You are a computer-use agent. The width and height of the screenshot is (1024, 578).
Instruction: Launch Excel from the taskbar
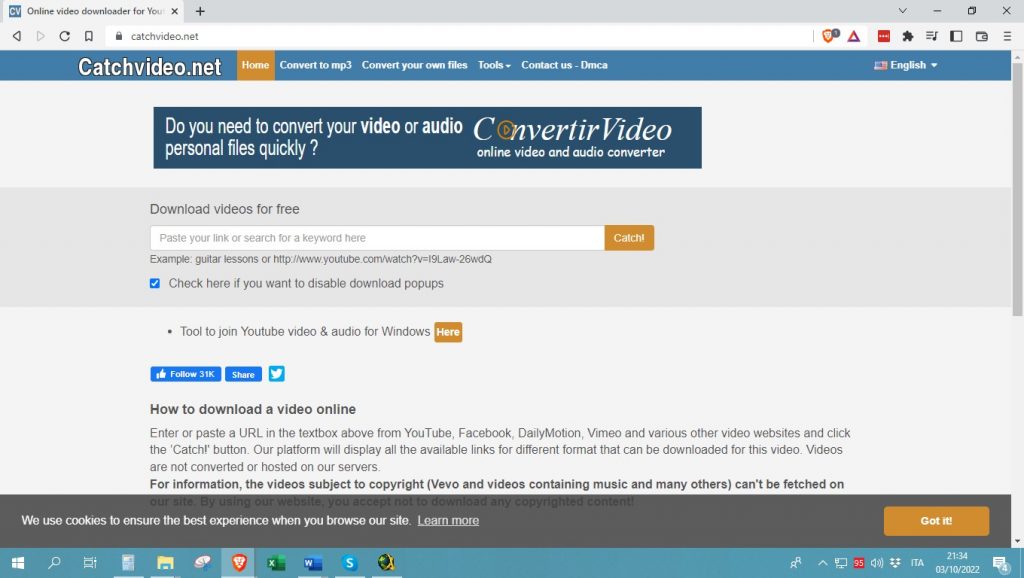click(x=273, y=562)
